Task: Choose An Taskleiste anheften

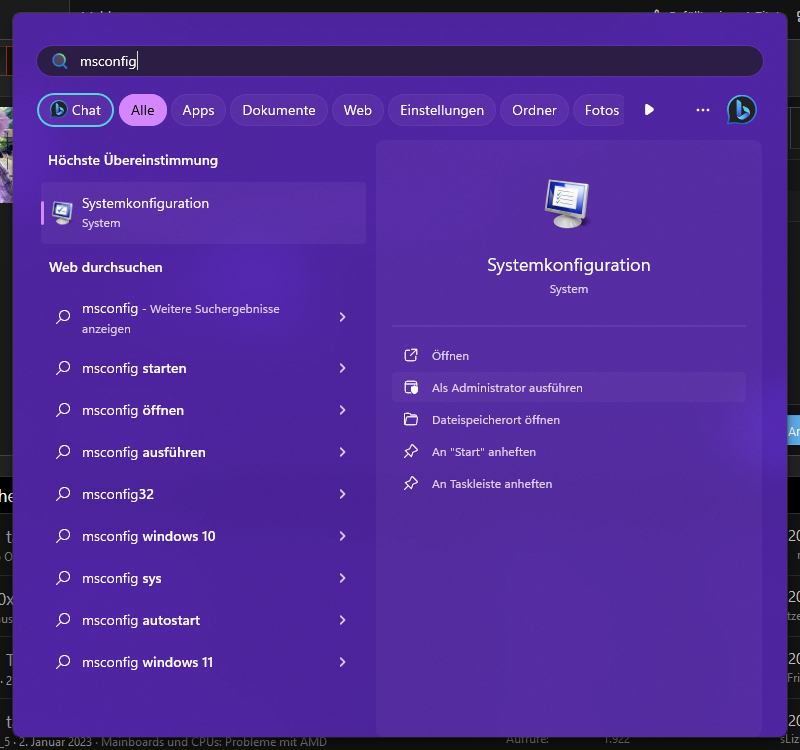Action: [x=569, y=484]
